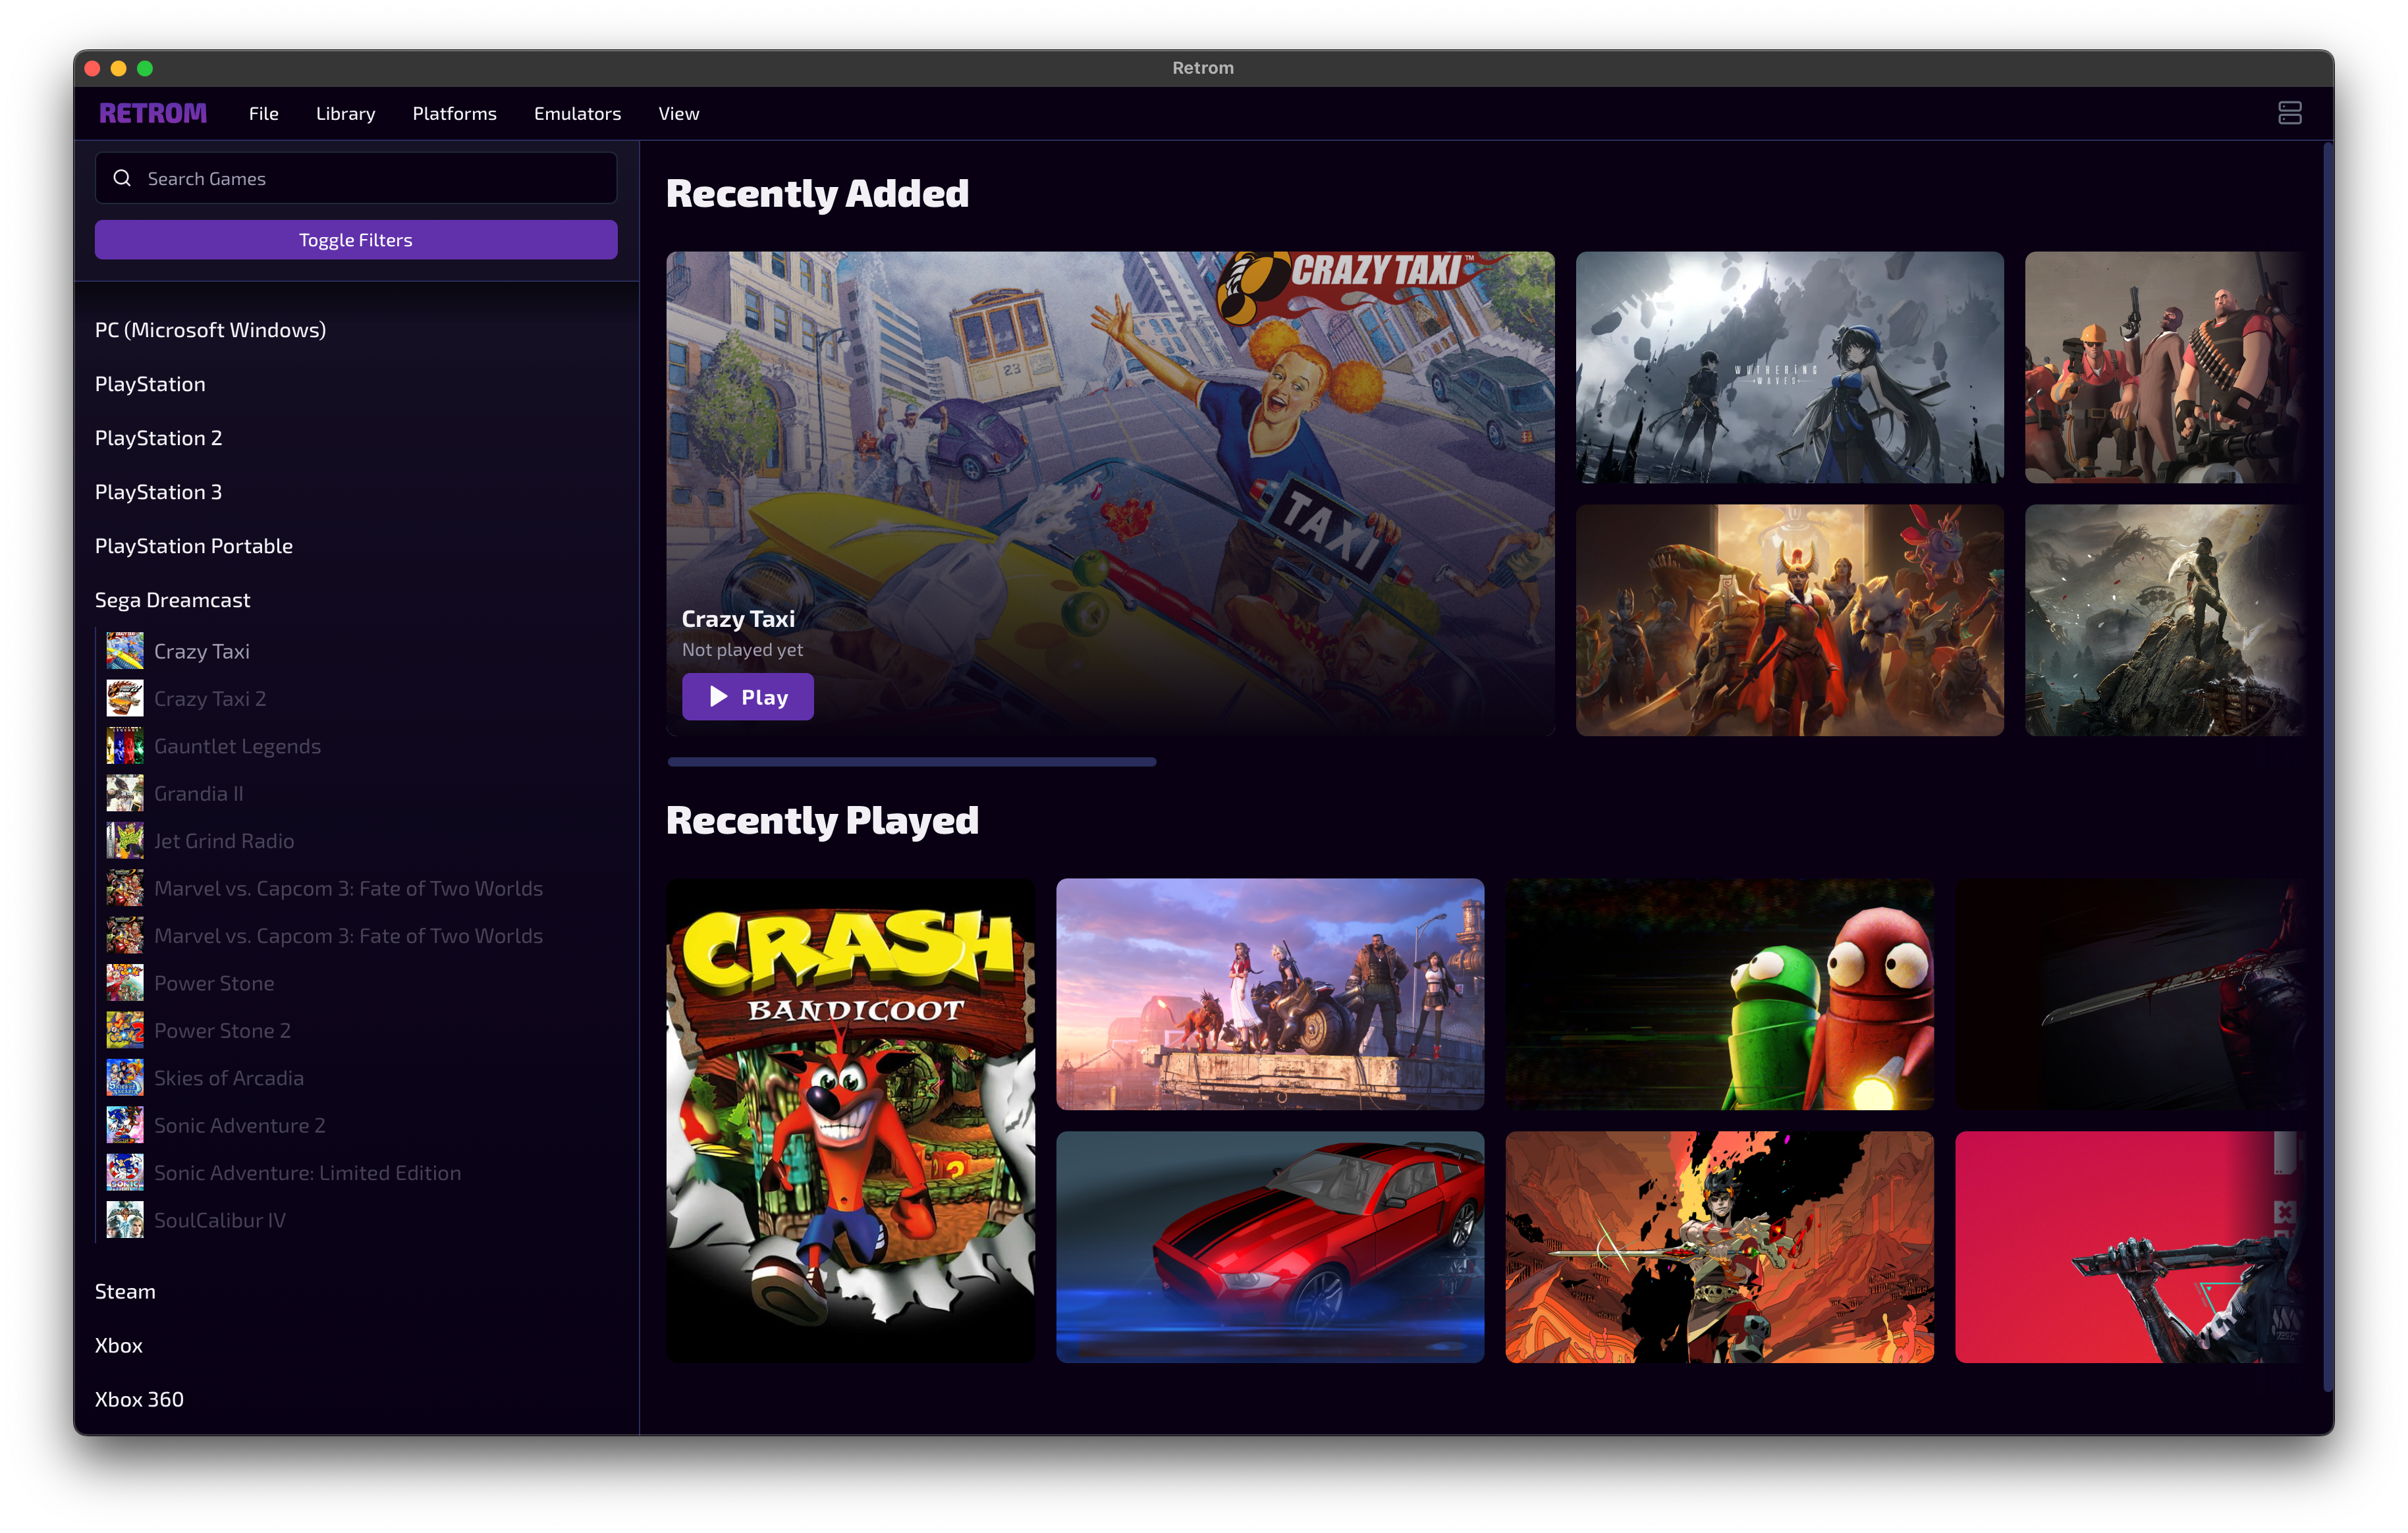Expand the Steam platform
2408x1533 pixels.
click(x=125, y=1291)
